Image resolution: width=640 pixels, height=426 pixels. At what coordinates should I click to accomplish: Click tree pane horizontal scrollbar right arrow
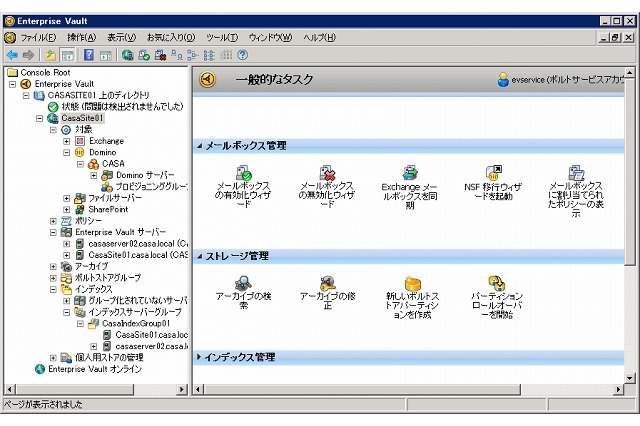click(x=182, y=389)
